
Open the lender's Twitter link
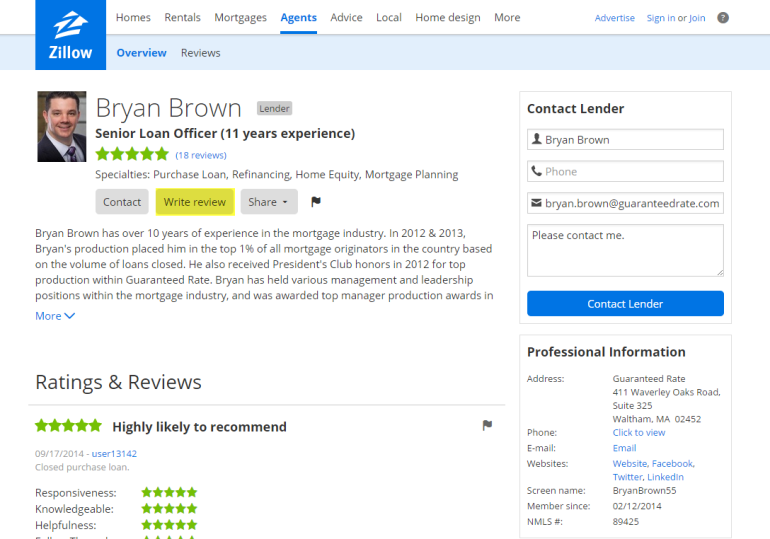pos(628,477)
